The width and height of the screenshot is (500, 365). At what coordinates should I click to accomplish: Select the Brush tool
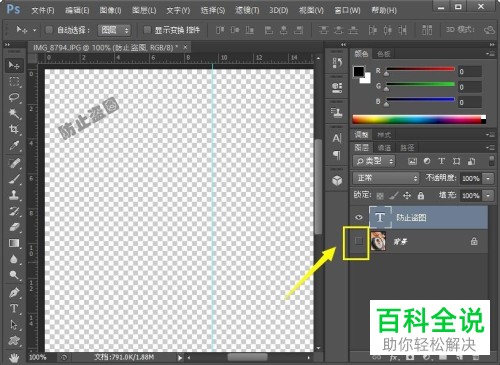[x=14, y=179]
